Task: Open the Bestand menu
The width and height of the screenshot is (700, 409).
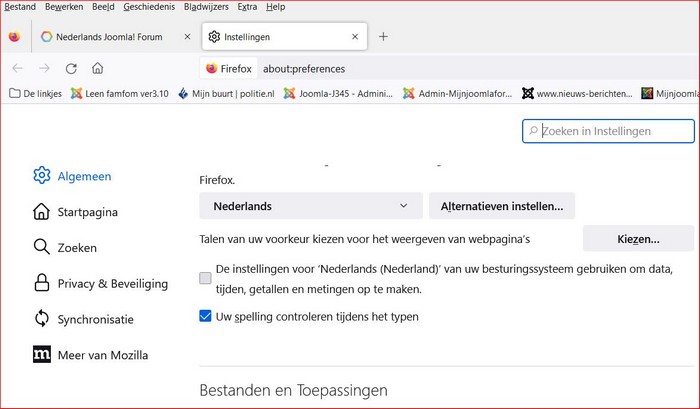Action: [x=20, y=7]
